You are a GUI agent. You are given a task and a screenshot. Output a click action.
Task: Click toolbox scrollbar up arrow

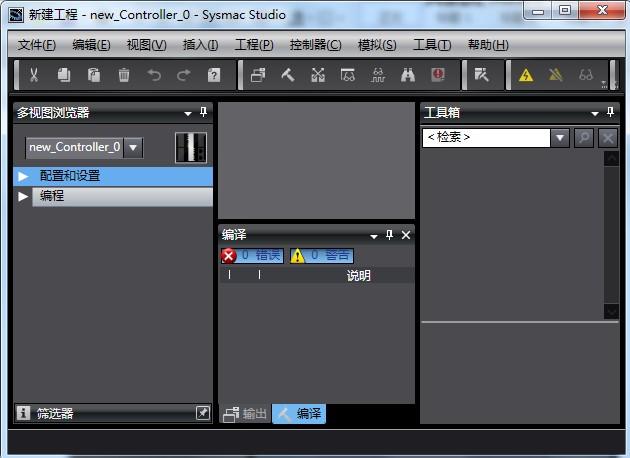[611, 158]
